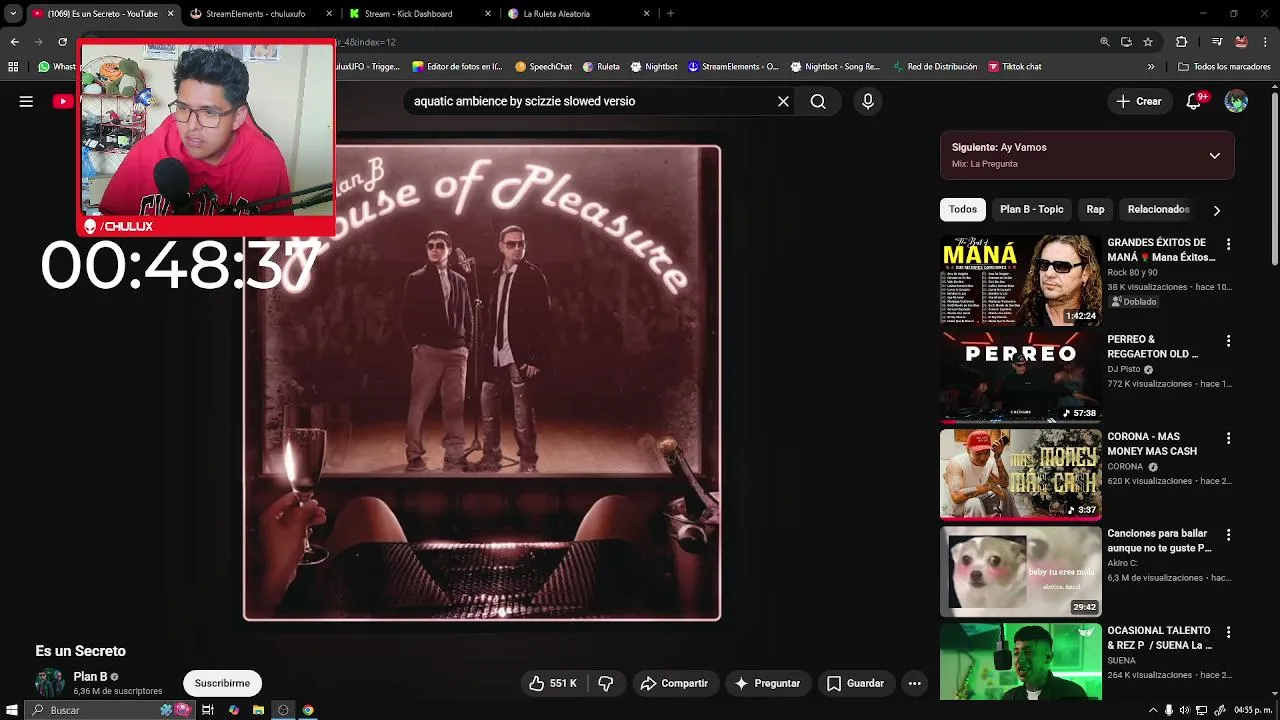
Task: Open title link Ocasional Talento & Rez P
Action: point(1159,638)
